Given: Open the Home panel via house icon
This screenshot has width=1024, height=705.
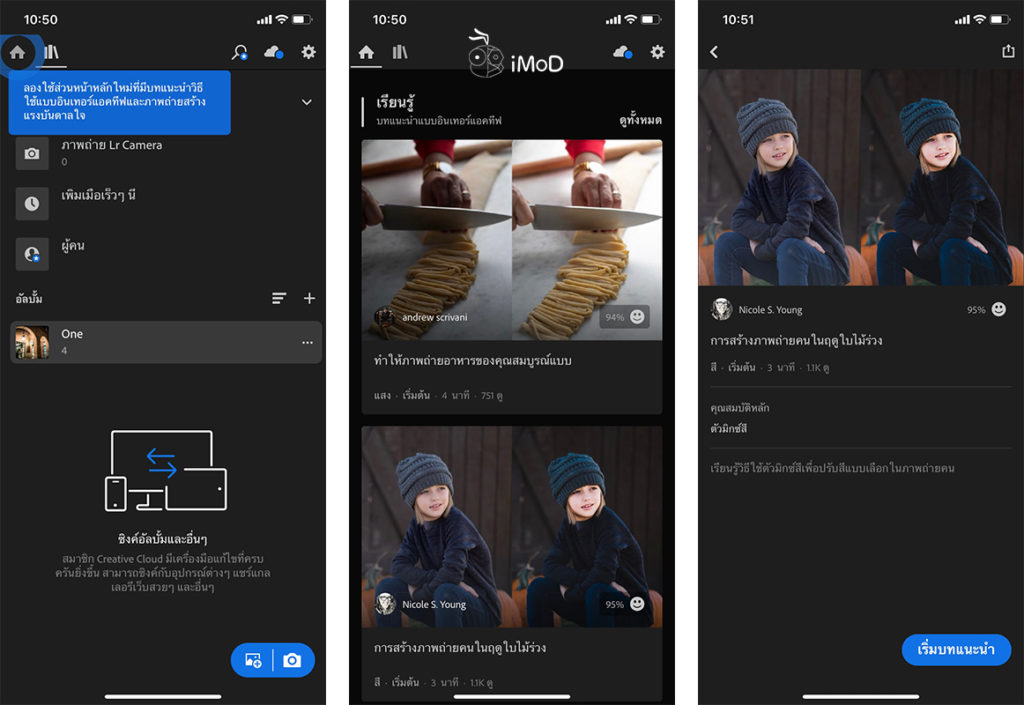Looking at the screenshot, I should tap(18, 52).
